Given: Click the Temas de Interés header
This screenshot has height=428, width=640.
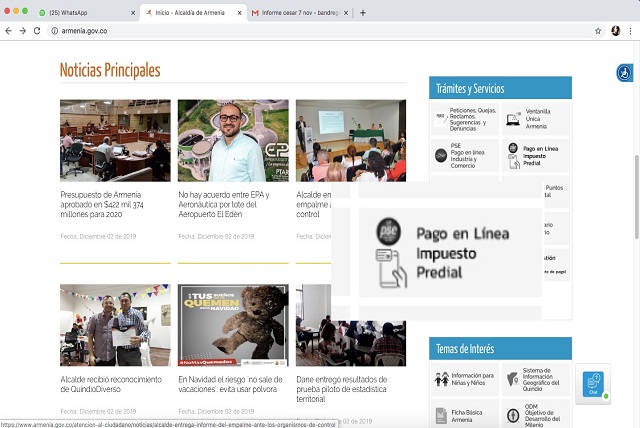Looking at the screenshot, I should (x=500, y=348).
